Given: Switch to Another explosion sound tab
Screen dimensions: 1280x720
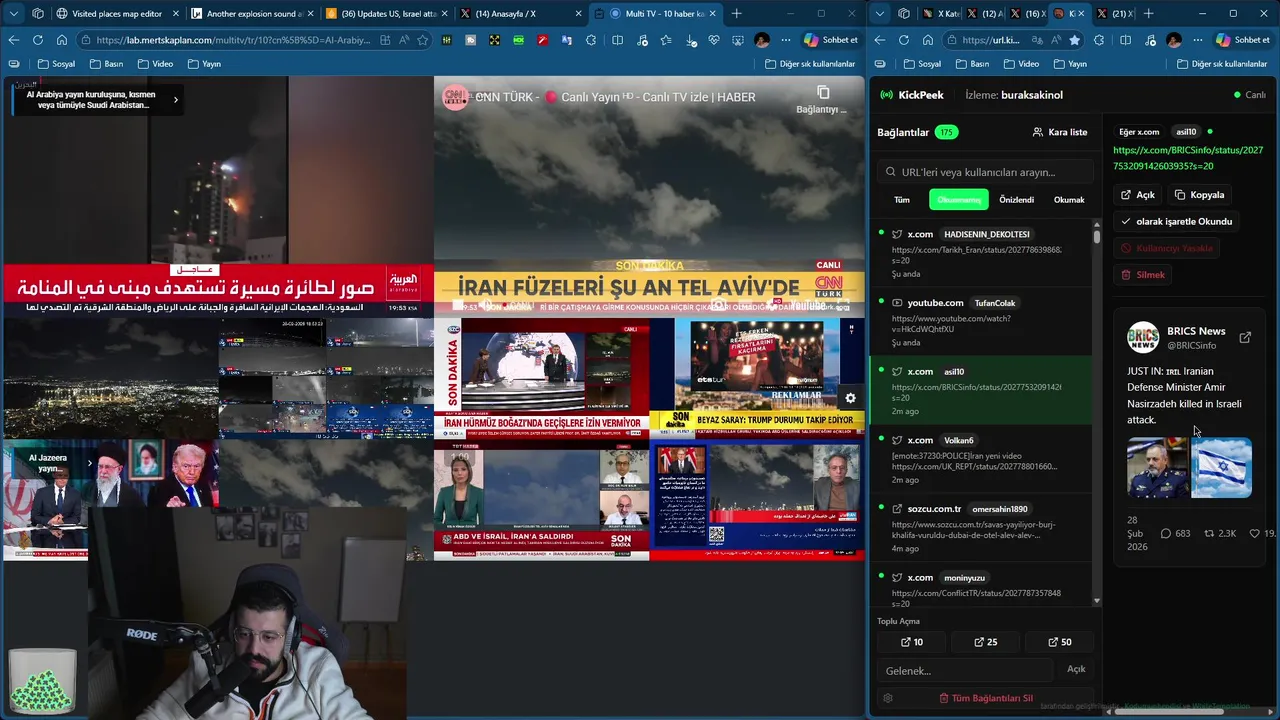Looking at the screenshot, I should (x=252, y=14).
